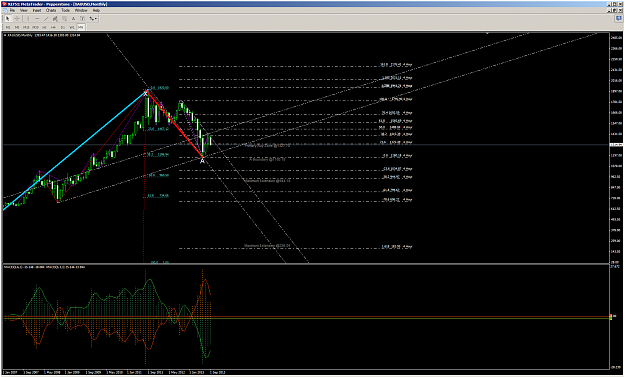Choose the Text 'A' tool
Viewport: 625px width, 377px height.
click(73, 18)
